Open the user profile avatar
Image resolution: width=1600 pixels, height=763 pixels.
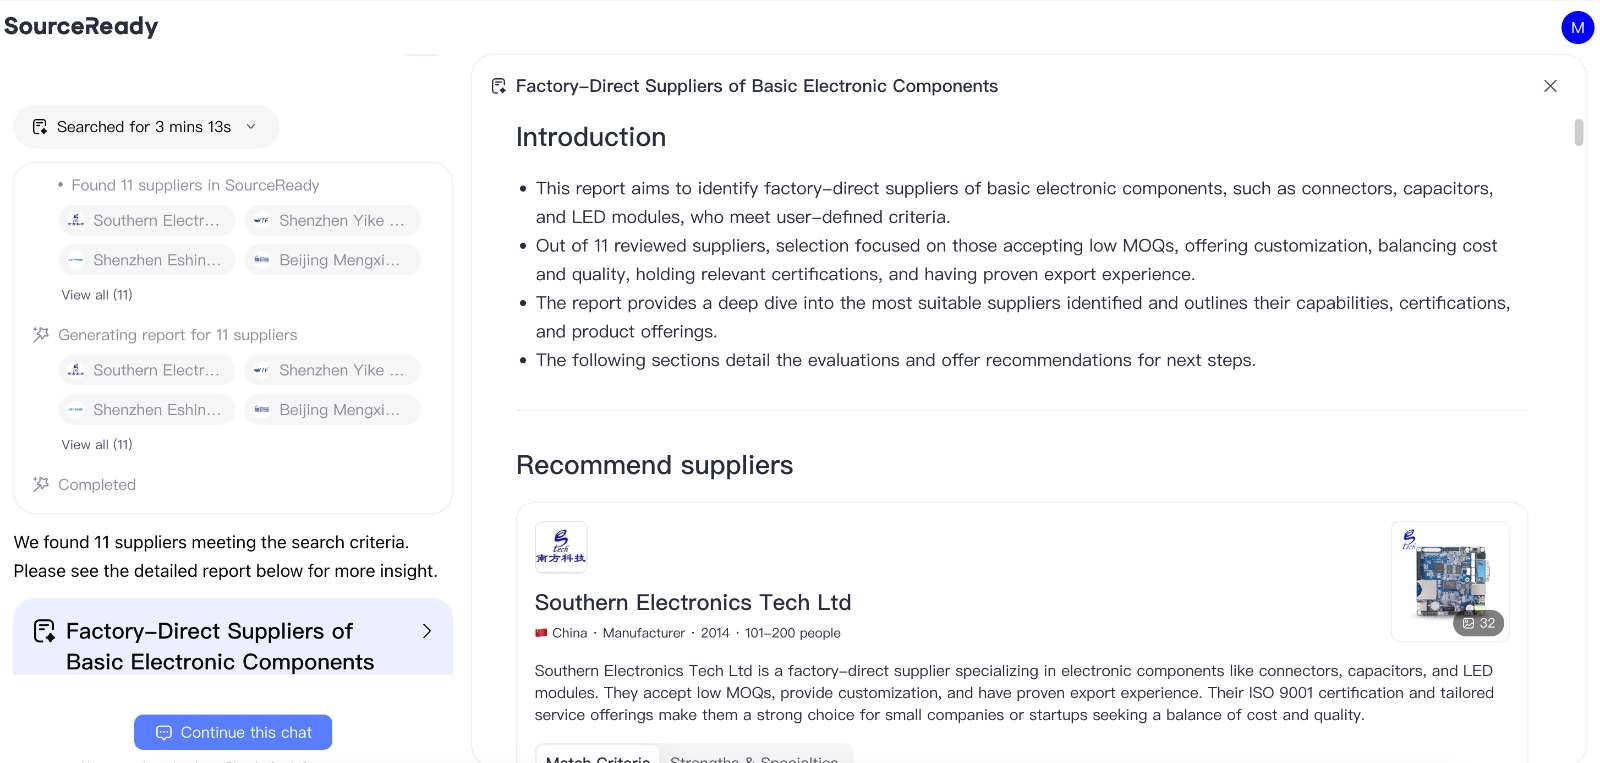[1577, 28]
